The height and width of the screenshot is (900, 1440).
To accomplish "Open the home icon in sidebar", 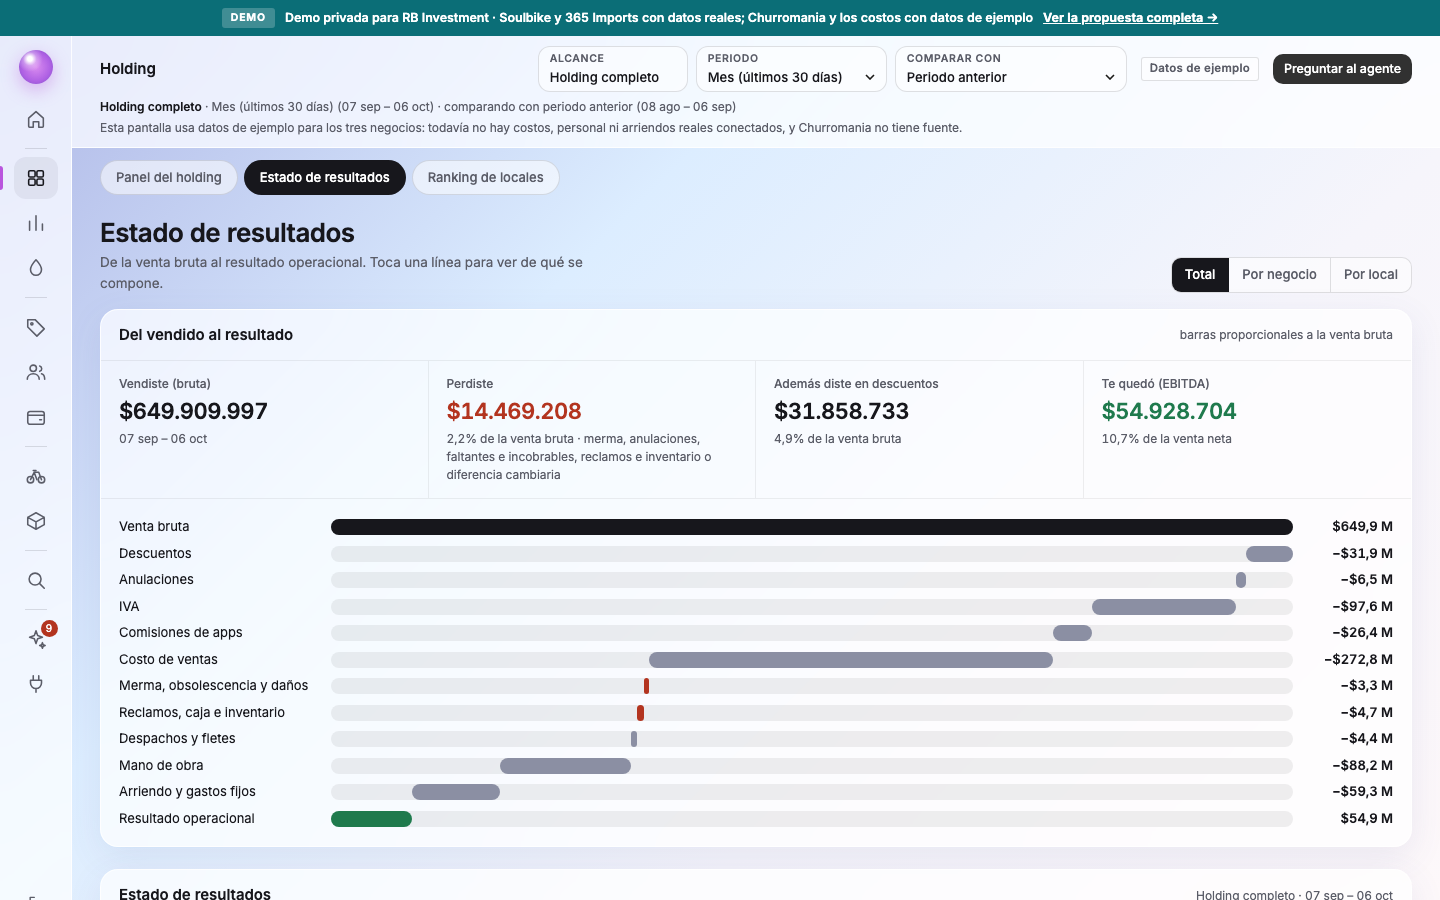I will pyautogui.click(x=36, y=120).
